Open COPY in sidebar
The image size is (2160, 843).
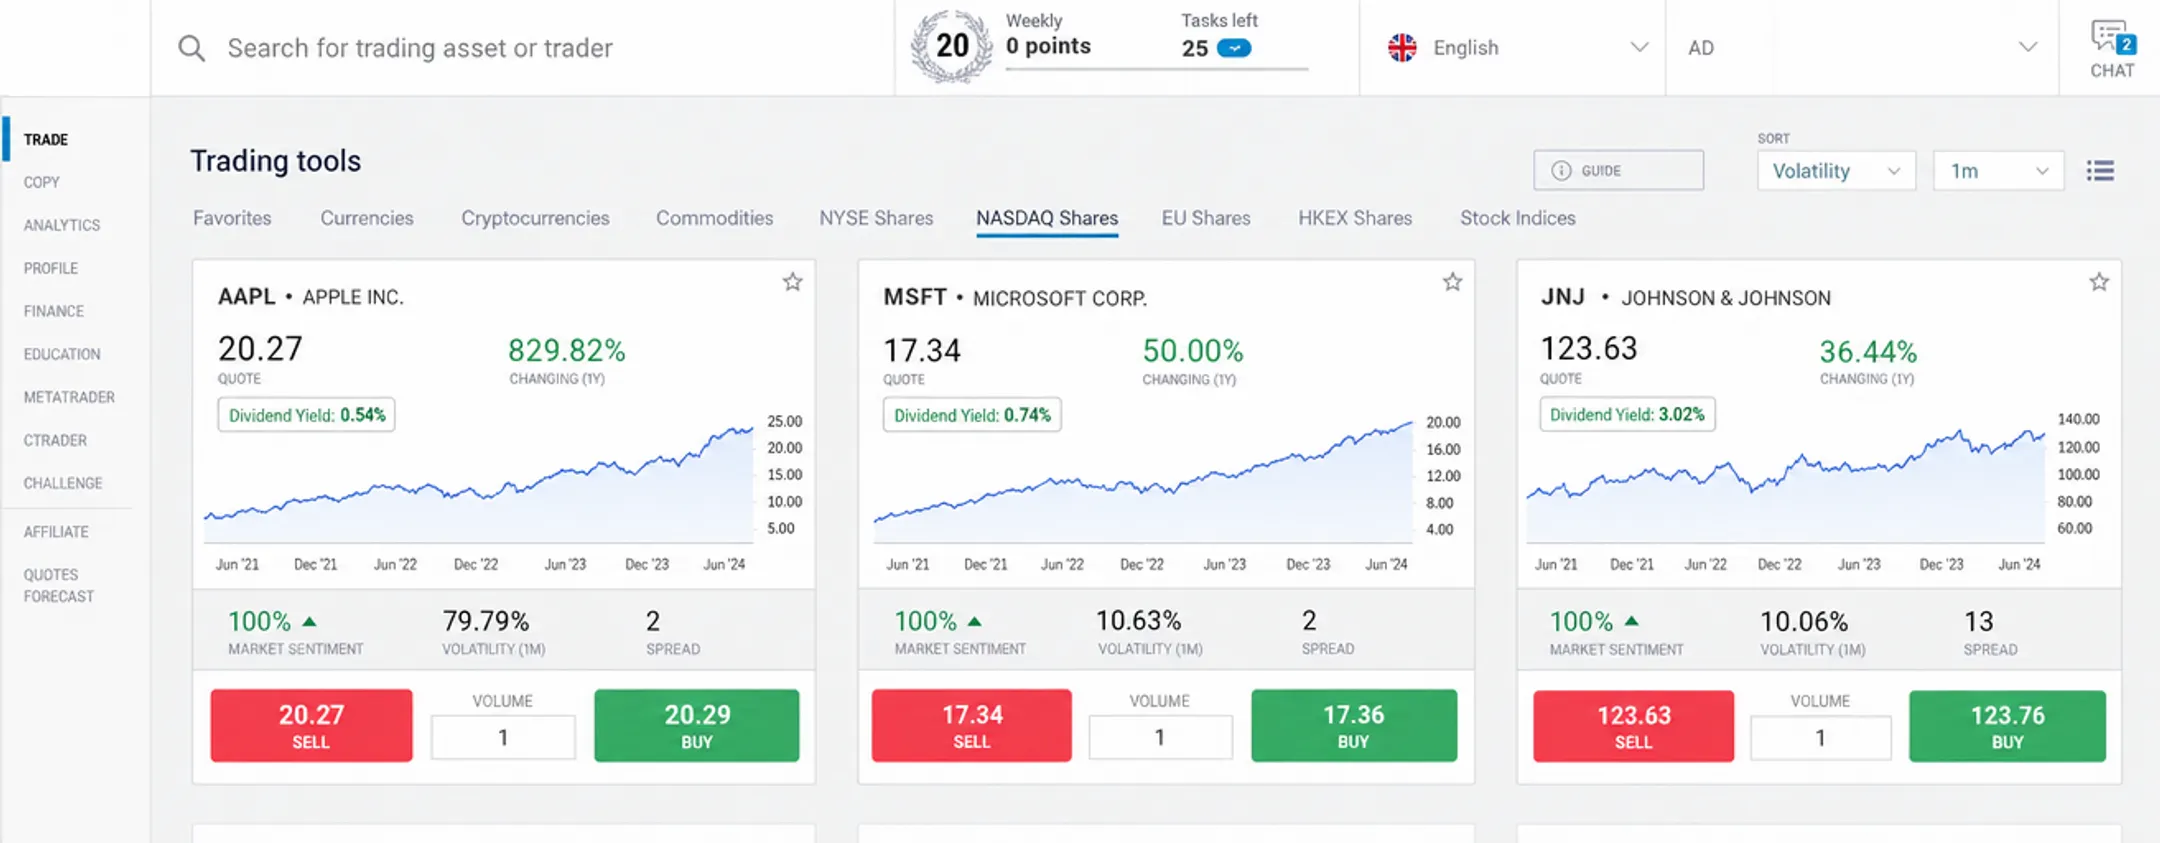pyautogui.click(x=42, y=182)
